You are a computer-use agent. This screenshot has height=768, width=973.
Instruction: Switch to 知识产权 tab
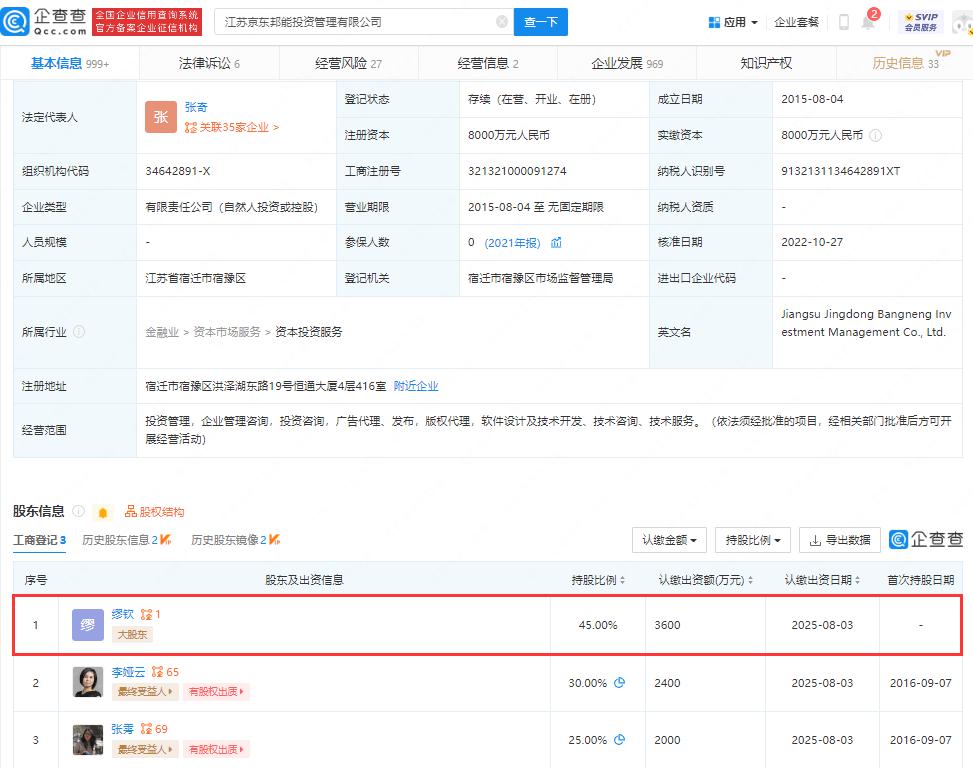pos(766,63)
